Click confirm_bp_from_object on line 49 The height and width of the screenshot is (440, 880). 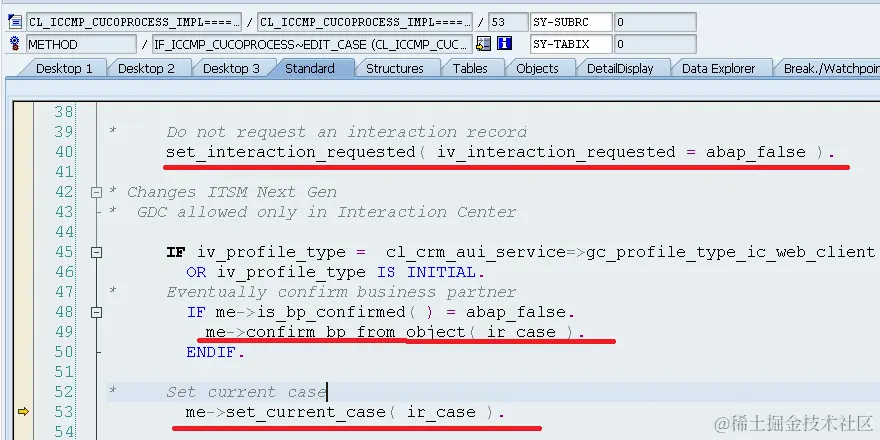pyautogui.click(x=356, y=332)
